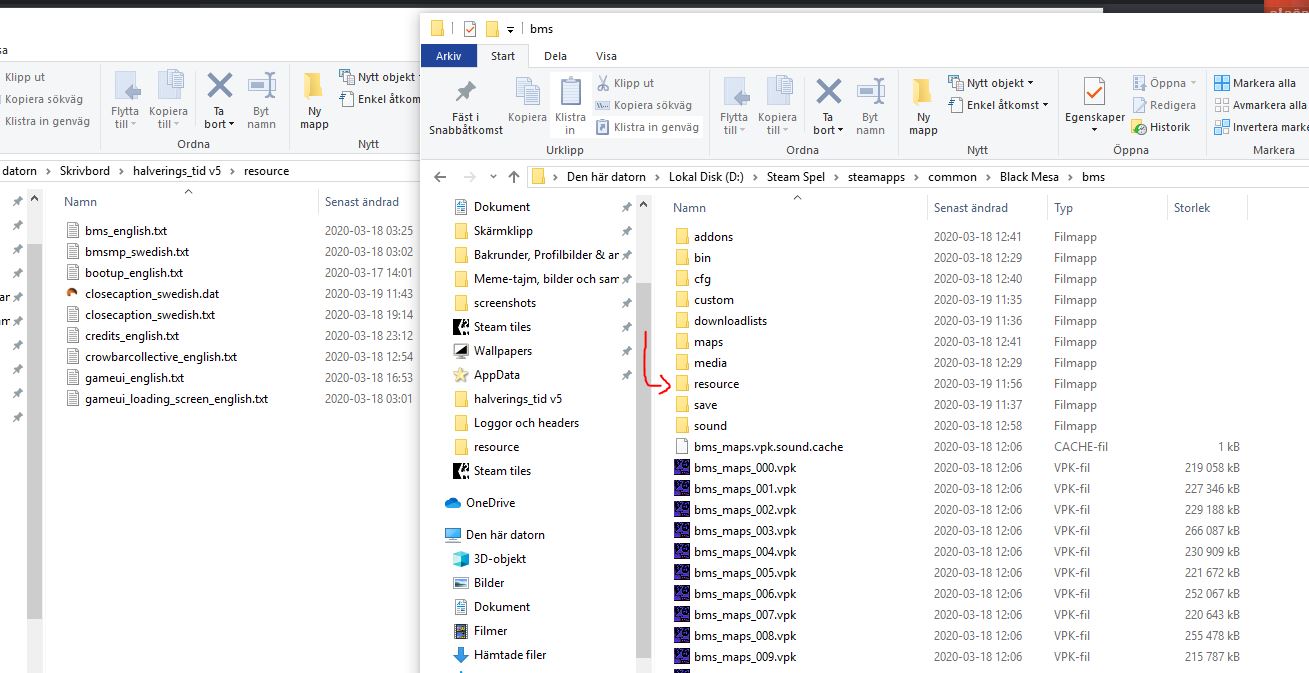1309x673 pixels.
Task: Select closecaption_swedish.dat in left window
Action: click(152, 294)
